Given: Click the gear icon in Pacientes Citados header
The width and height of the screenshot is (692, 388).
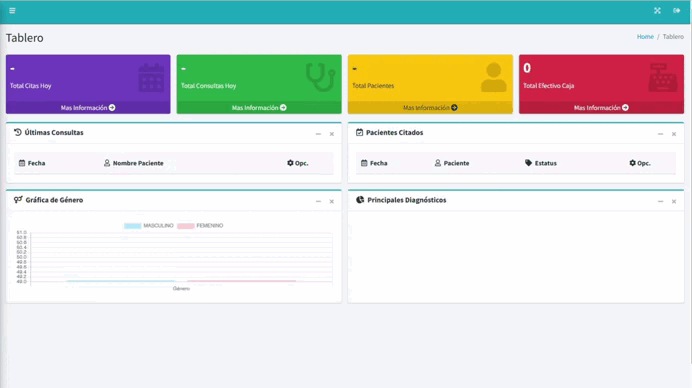Looking at the screenshot, I should coord(632,163).
